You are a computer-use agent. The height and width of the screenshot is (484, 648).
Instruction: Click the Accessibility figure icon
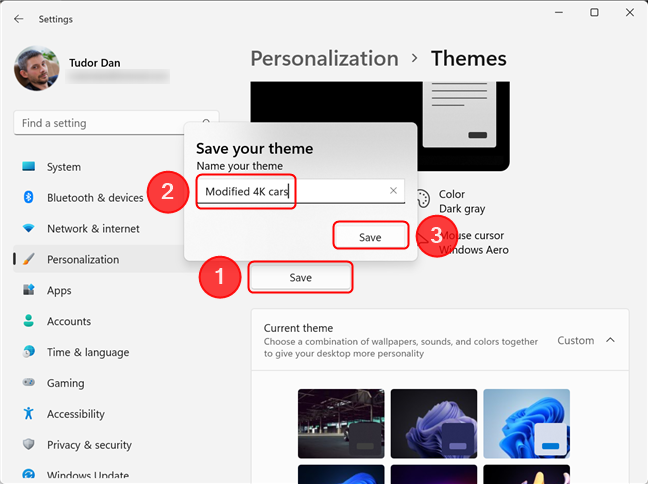click(29, 413)
